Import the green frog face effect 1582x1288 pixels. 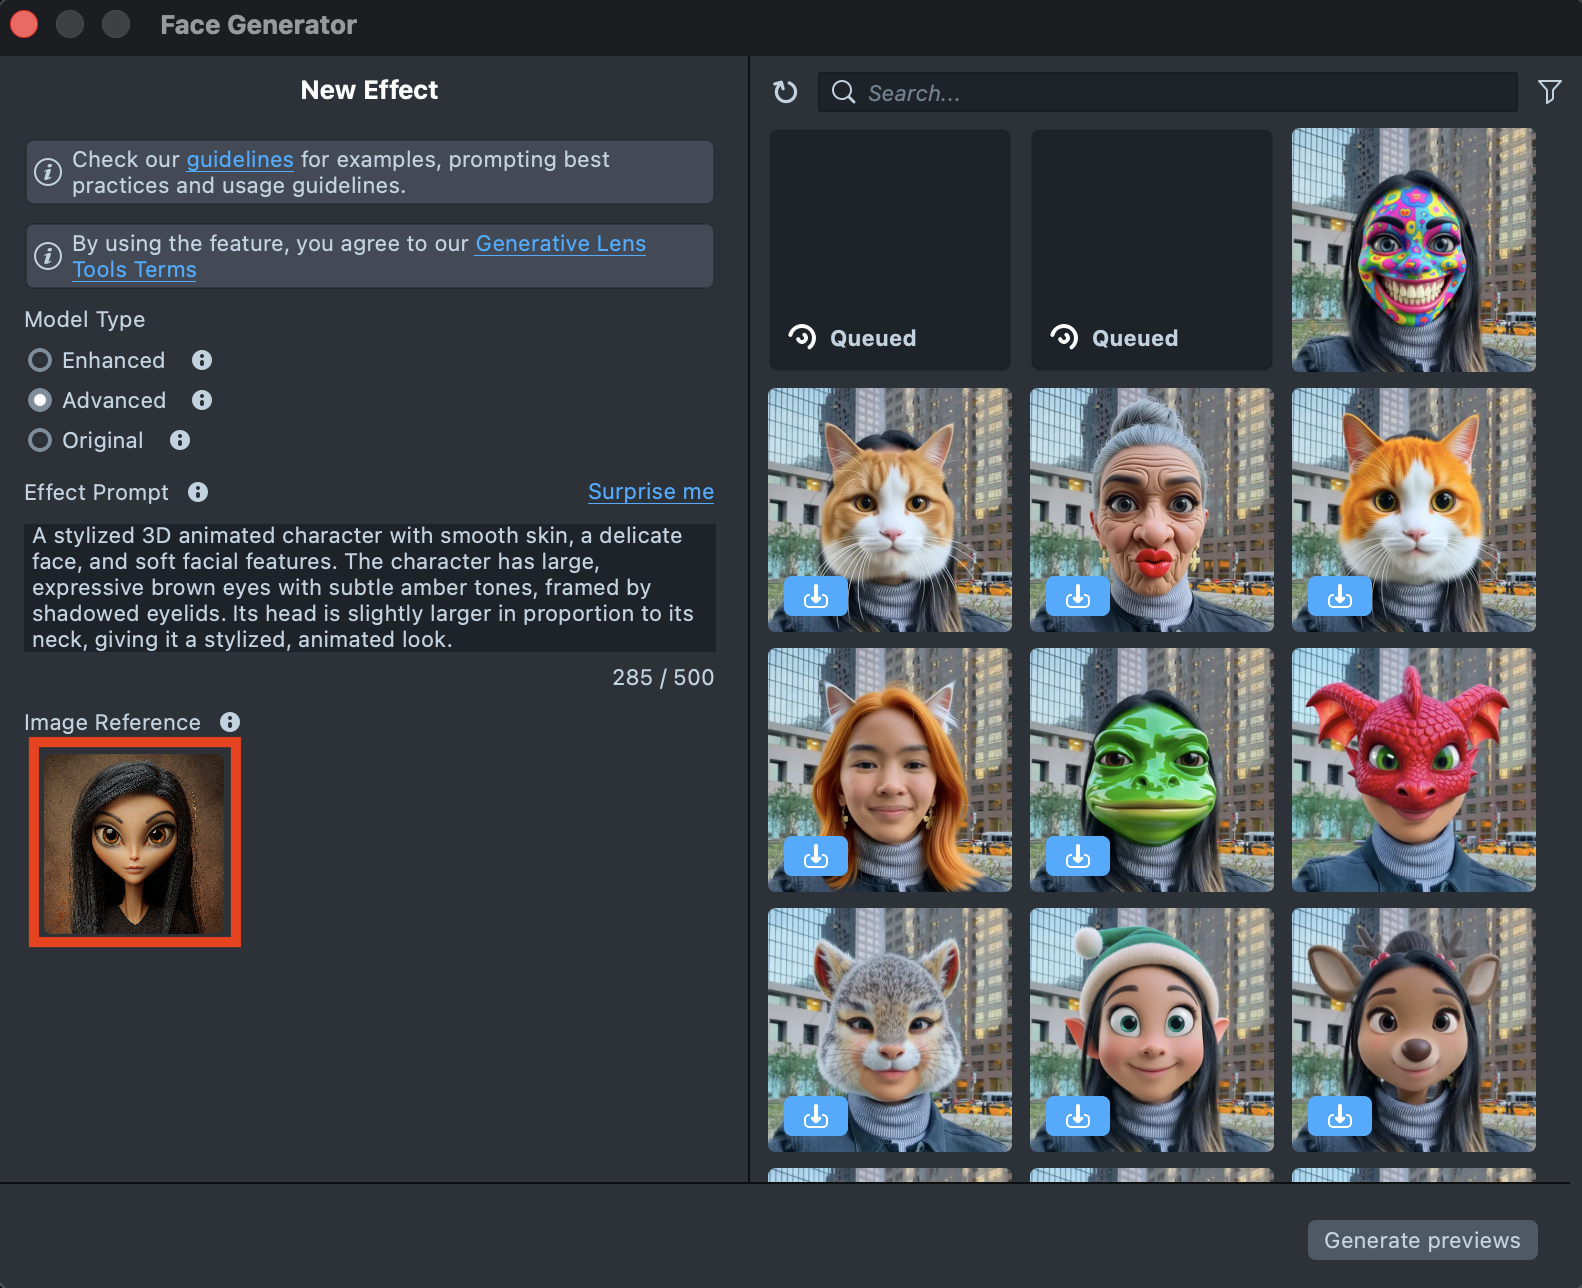click(1077, 856)
